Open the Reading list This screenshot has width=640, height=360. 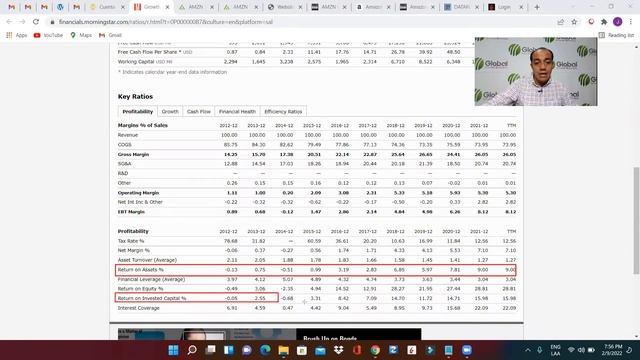pos(616,35)
